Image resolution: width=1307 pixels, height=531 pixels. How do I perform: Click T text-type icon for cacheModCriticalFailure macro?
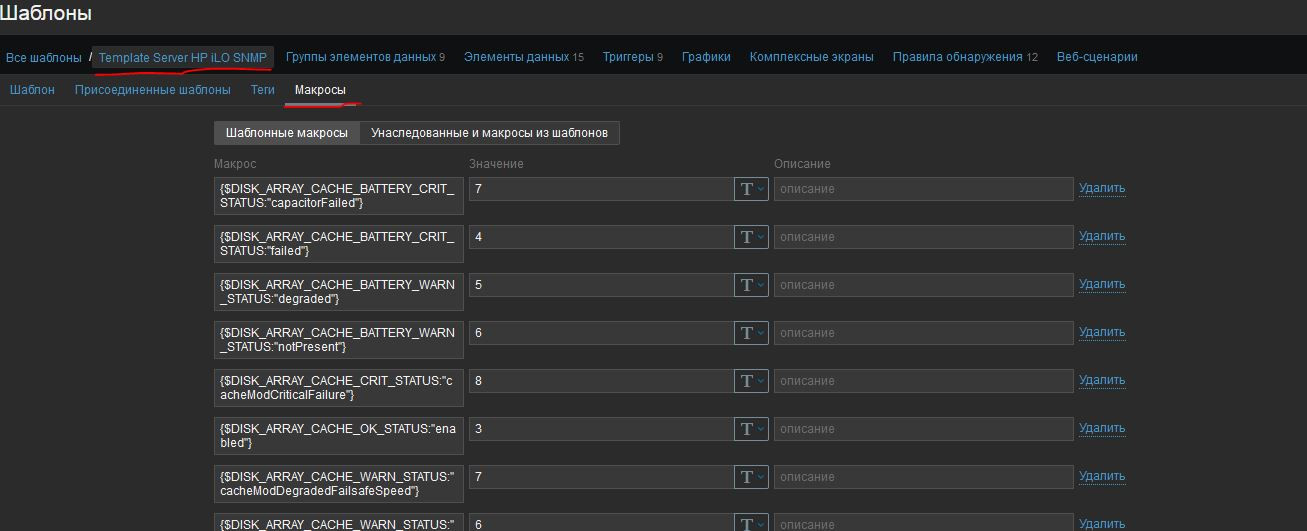tap(746, 381)
